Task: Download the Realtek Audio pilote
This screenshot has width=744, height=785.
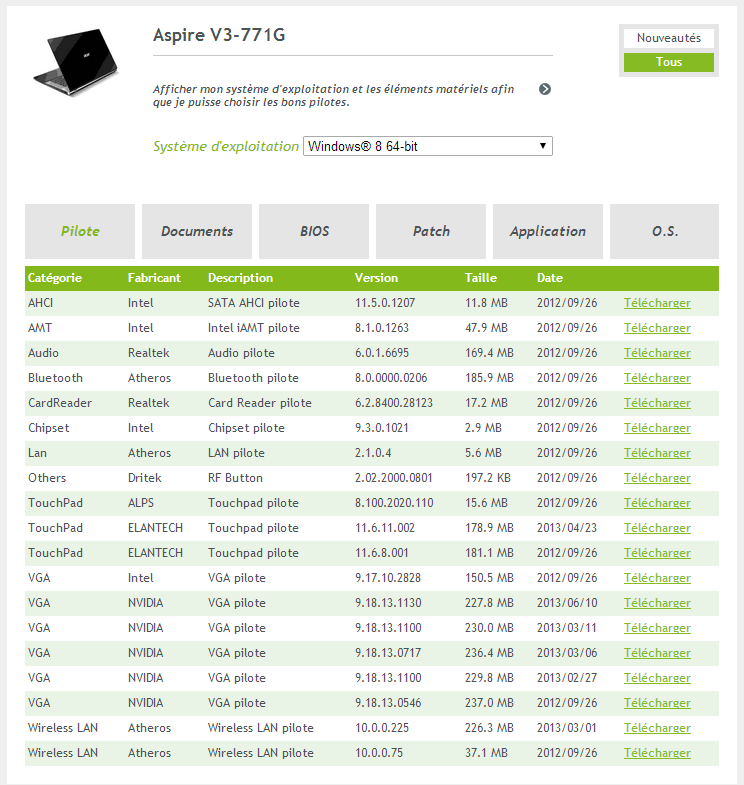Action: click(x=657, y=353)
